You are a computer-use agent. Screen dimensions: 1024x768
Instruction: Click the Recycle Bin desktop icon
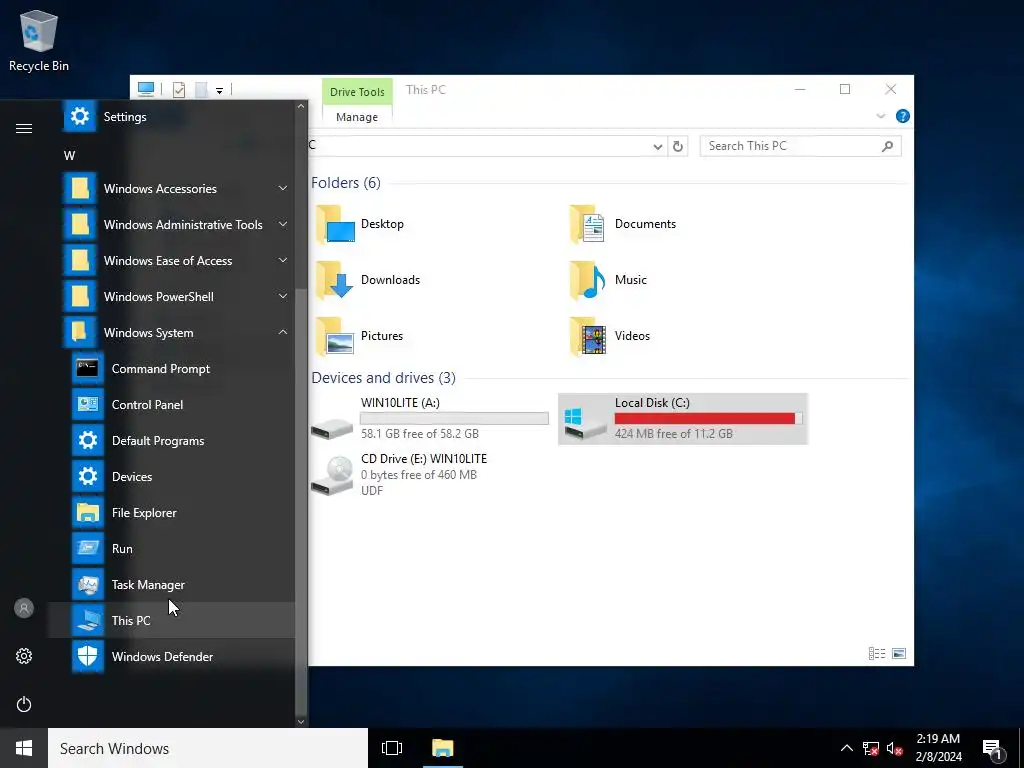coord(39,40)
